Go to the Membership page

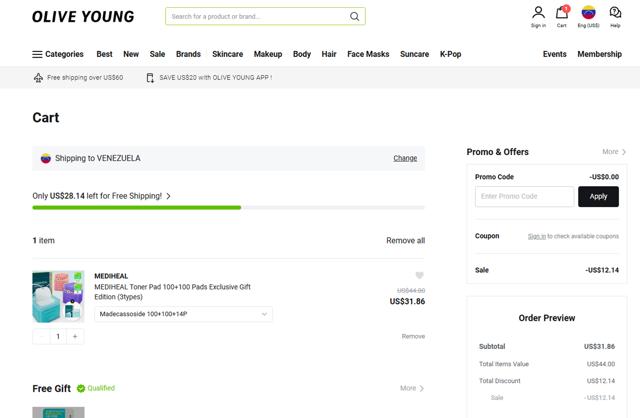click(x=599, y=54)
